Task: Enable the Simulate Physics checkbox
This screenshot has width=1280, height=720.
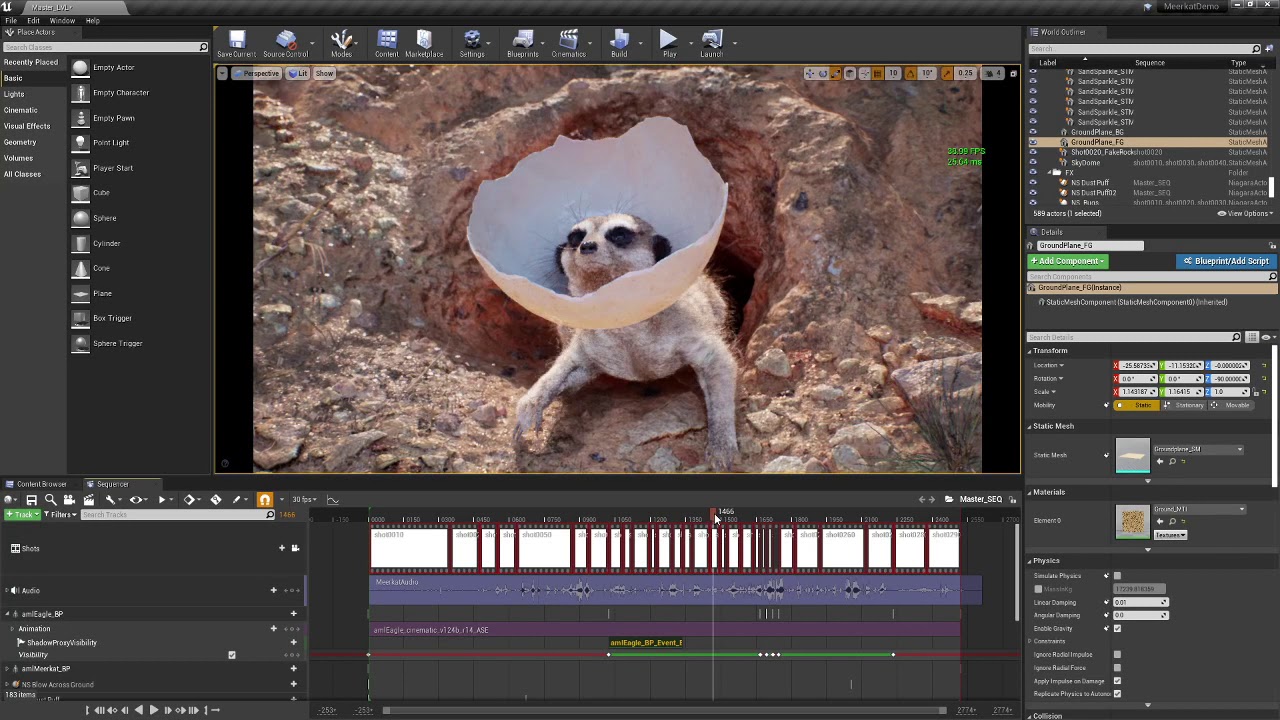Action: click(1117, 576)
